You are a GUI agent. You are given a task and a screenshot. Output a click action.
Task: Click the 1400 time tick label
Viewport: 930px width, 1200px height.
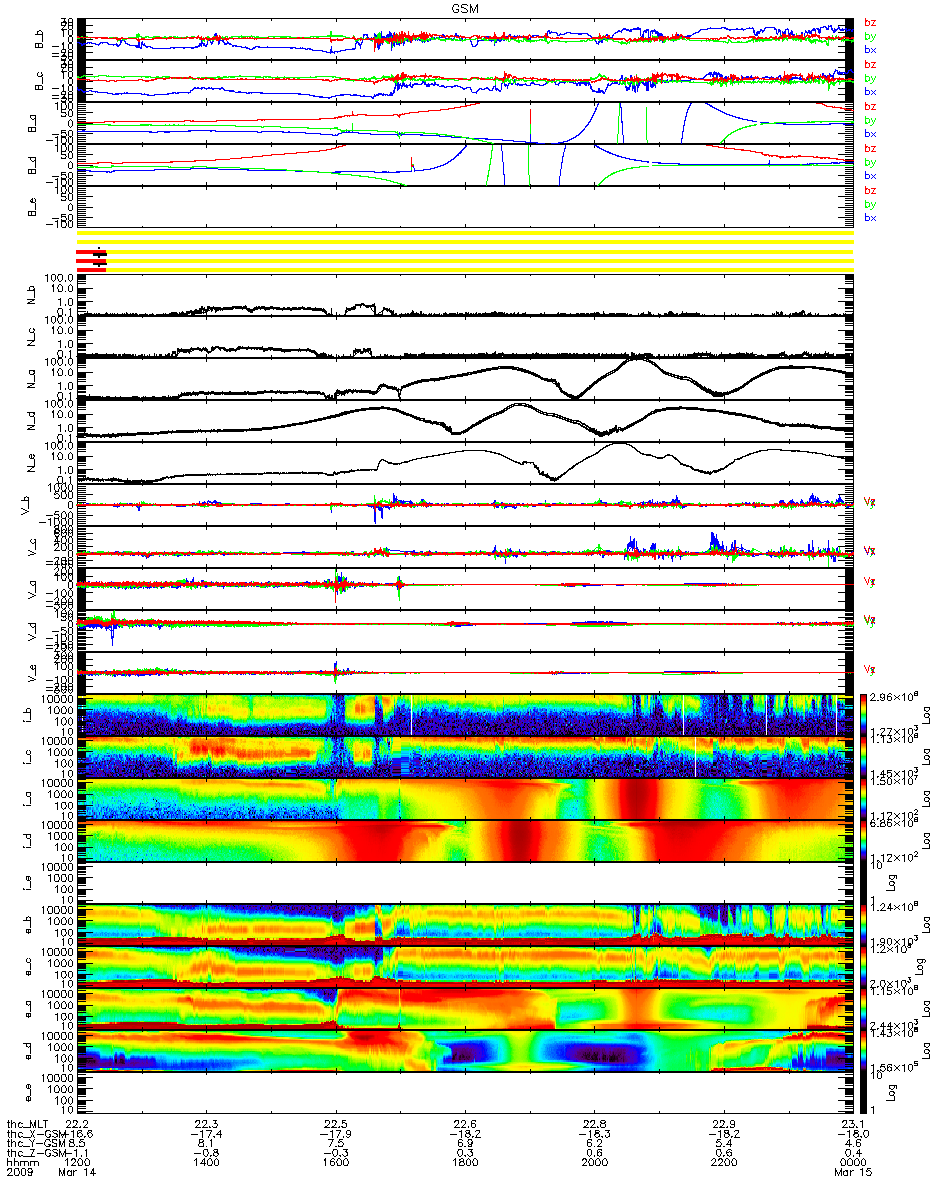pos(207,1164)
